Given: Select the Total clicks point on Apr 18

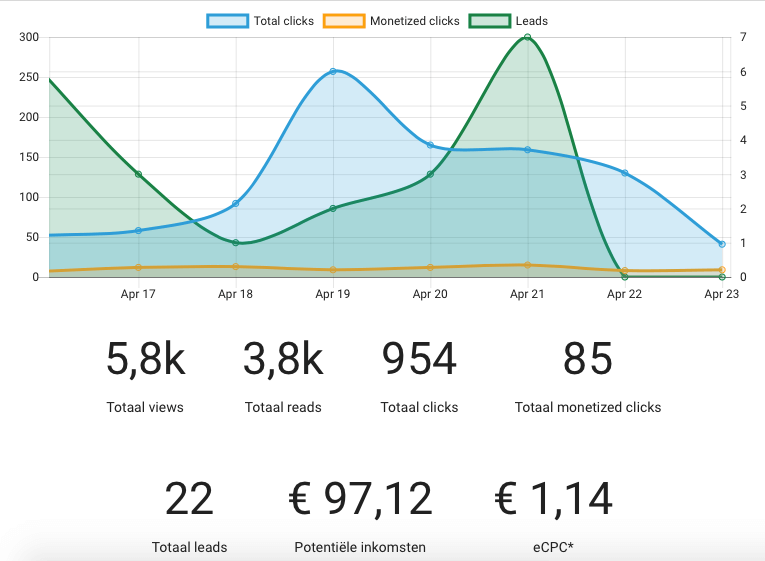Looking at the screenshot, I should click(x=236, y=203).
